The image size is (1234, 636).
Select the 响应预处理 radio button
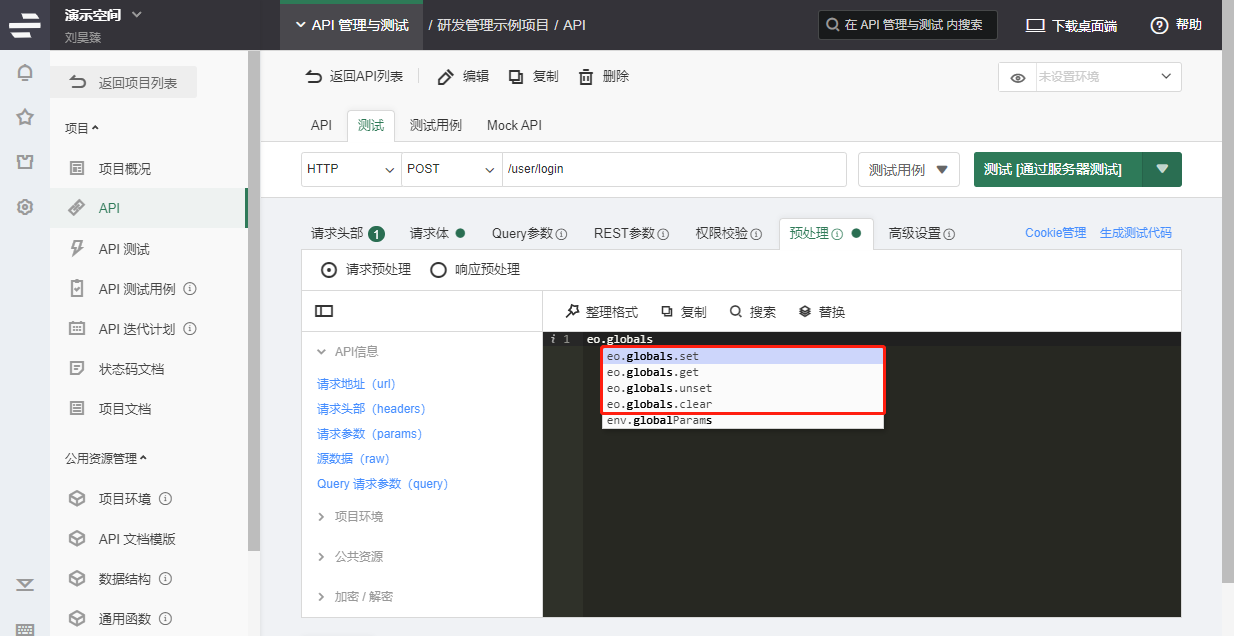438,269
